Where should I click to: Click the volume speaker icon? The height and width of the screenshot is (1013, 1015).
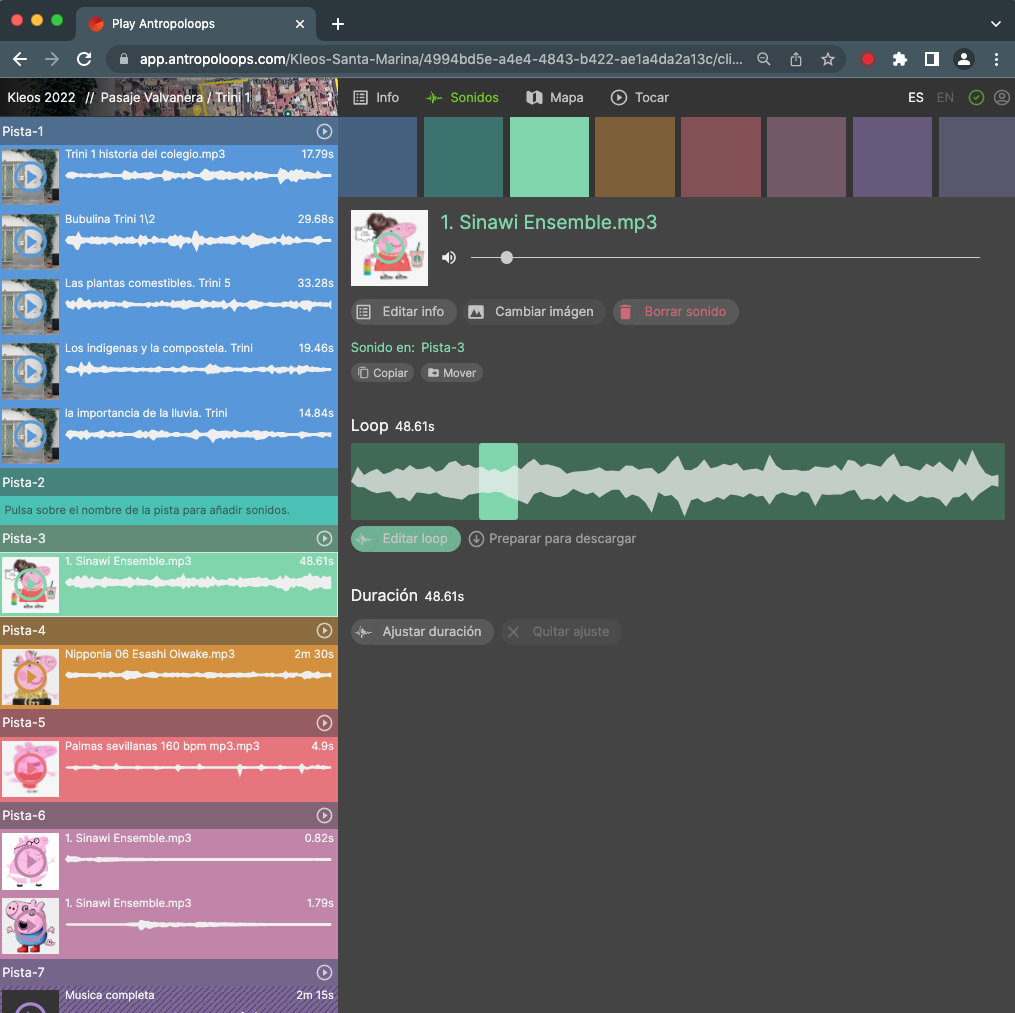click(x=449, y=258)
